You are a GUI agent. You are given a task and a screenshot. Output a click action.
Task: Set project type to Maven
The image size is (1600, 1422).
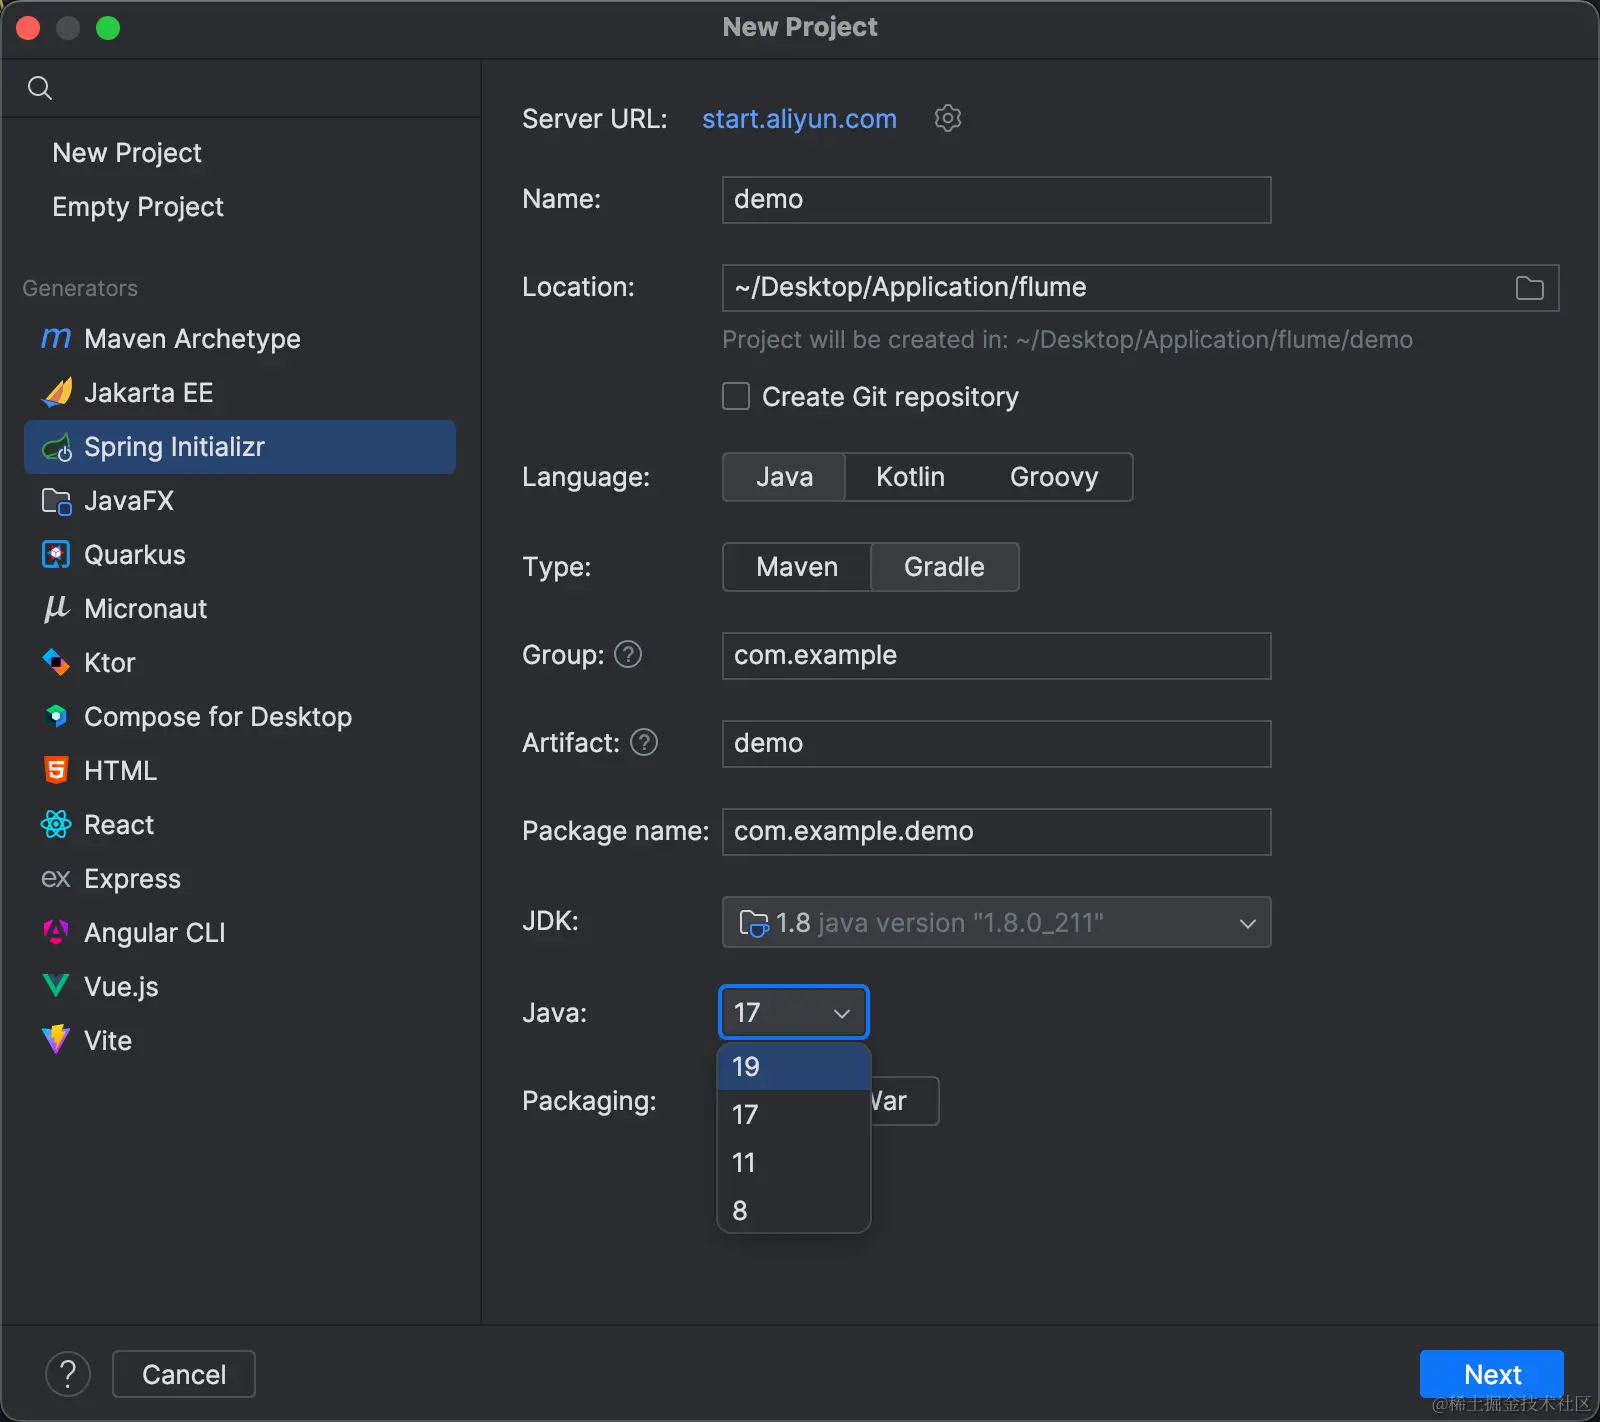797,567
